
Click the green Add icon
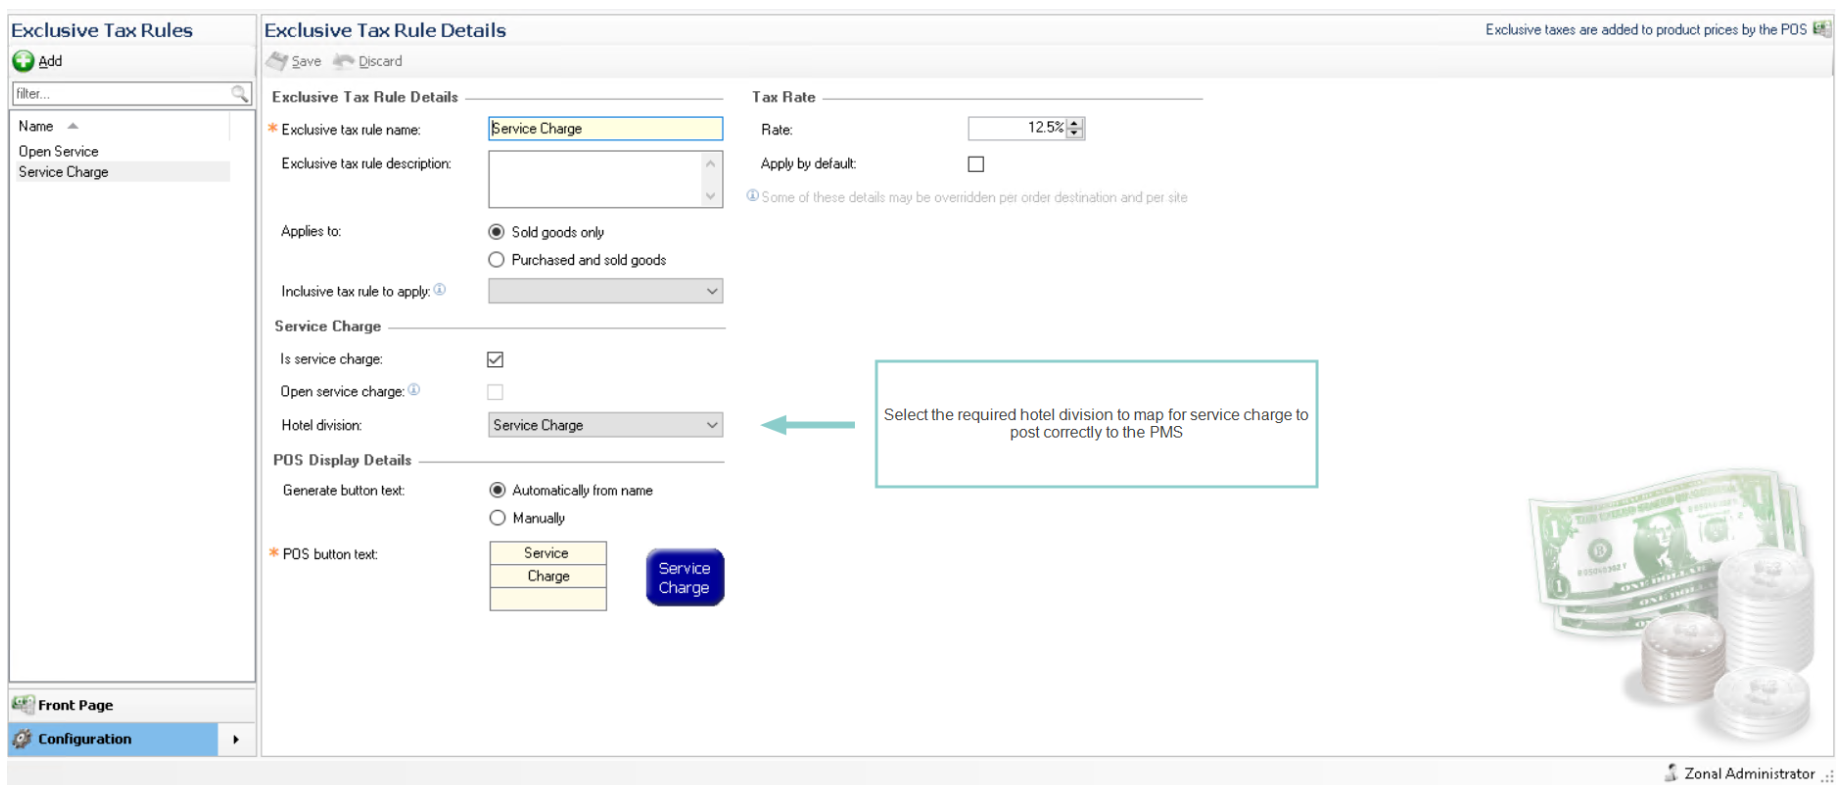tap(23, 61)
